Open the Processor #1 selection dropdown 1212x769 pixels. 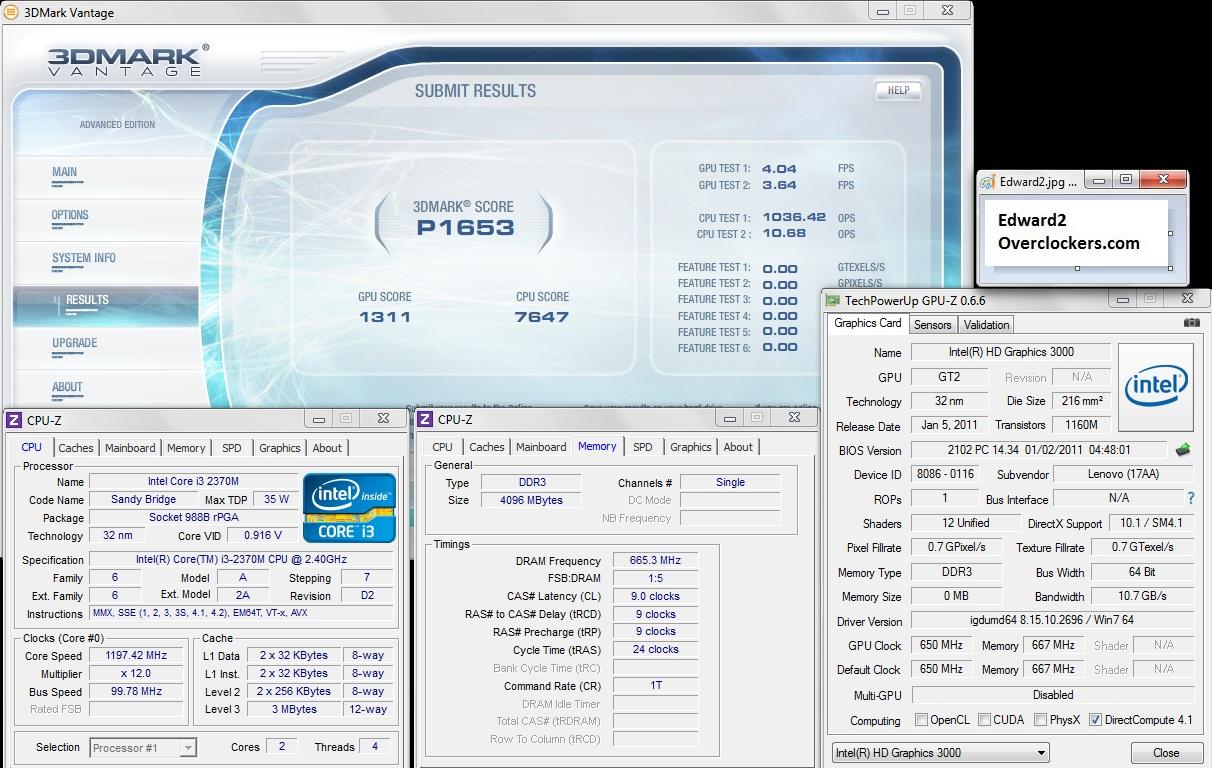point(143,747)
